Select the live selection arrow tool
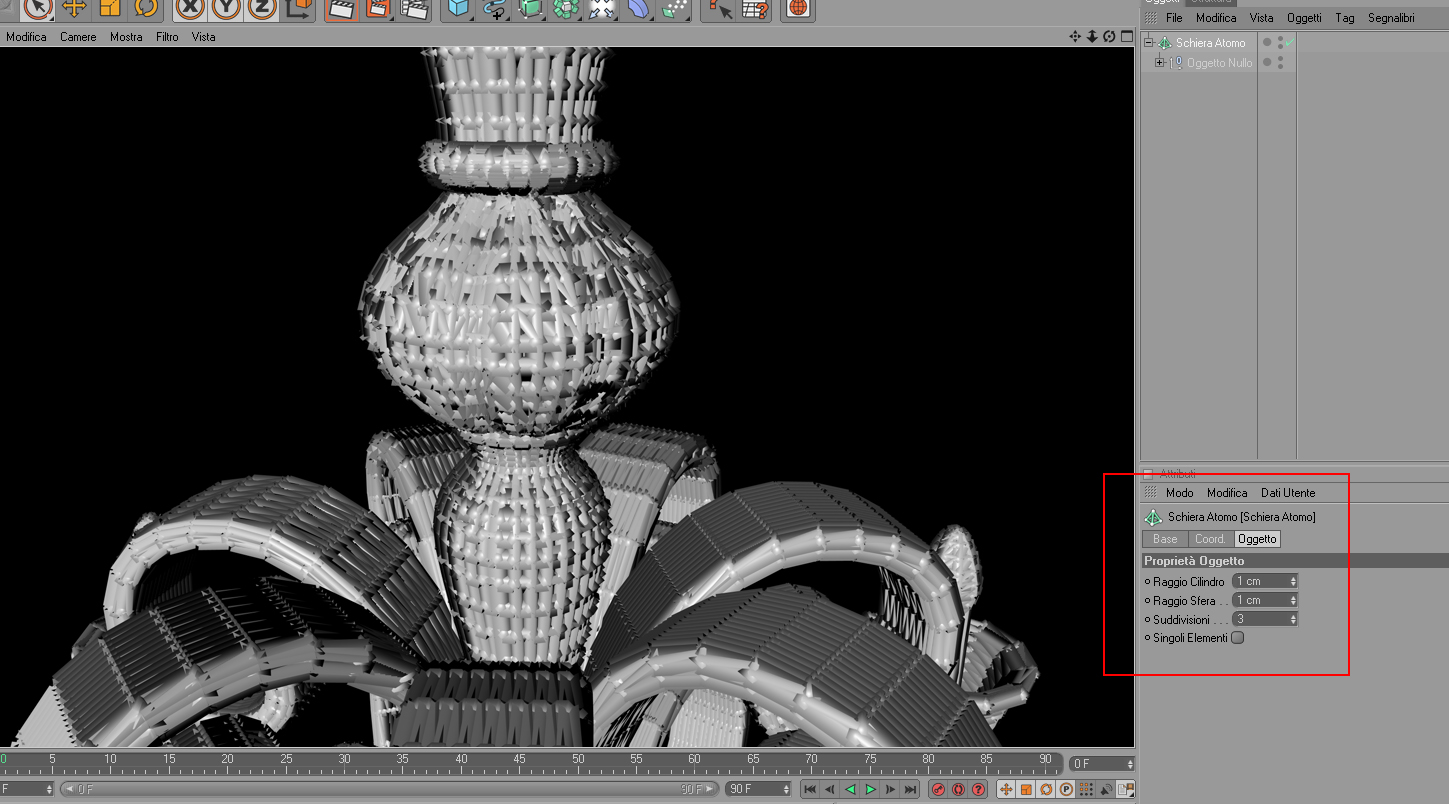The height and width of the screenshot is (804, 1449). 37,8
